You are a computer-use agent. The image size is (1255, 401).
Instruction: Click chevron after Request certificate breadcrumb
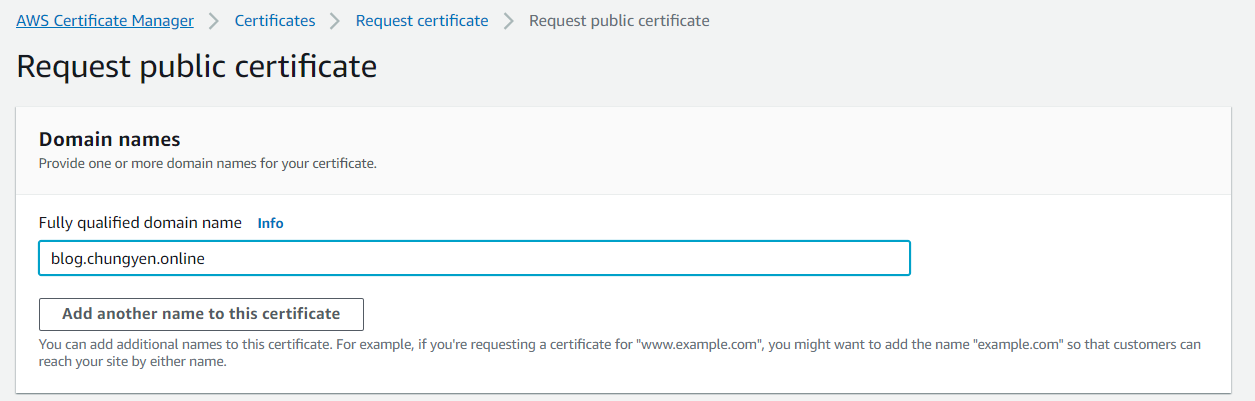click(509, 21)
